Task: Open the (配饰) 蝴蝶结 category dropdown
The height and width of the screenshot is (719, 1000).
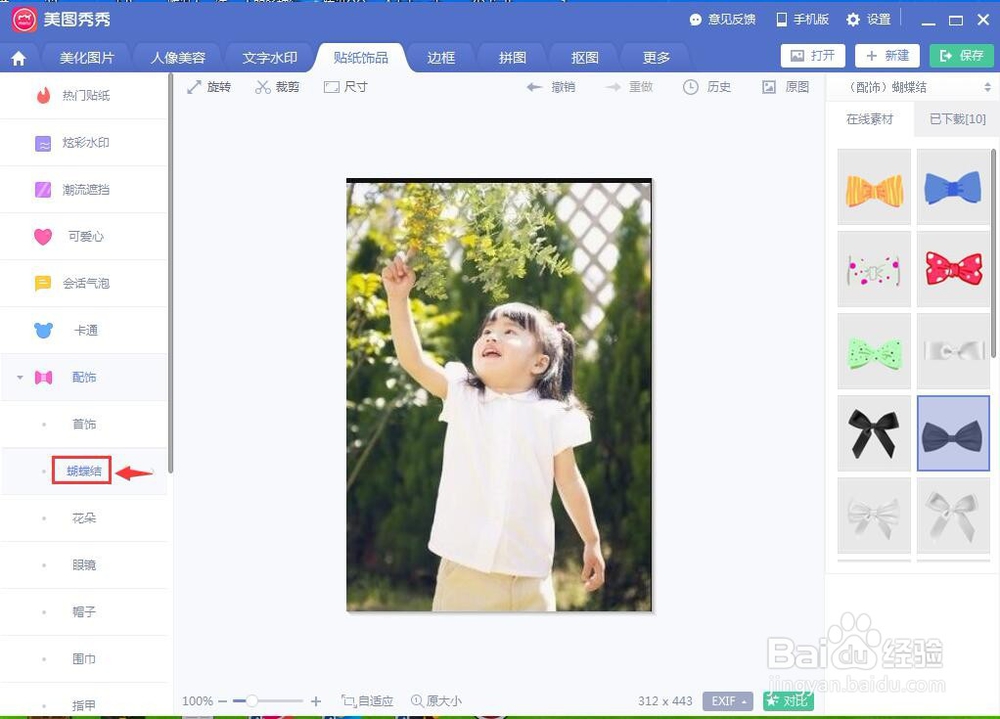Action: coord(911,87)
